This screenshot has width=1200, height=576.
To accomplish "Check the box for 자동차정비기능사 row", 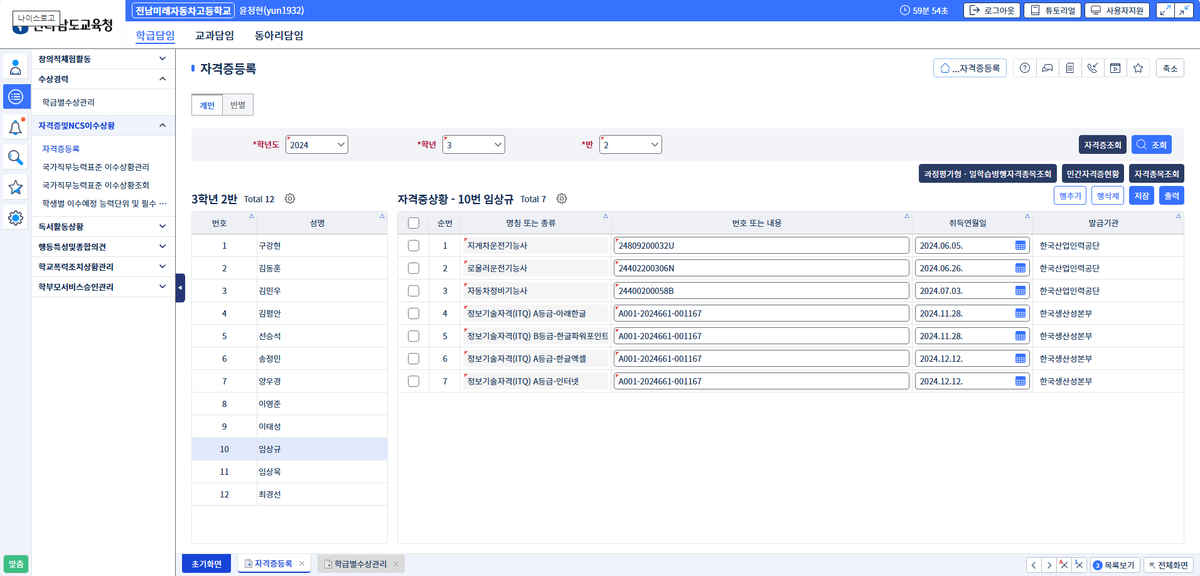I will pos(414,291).
